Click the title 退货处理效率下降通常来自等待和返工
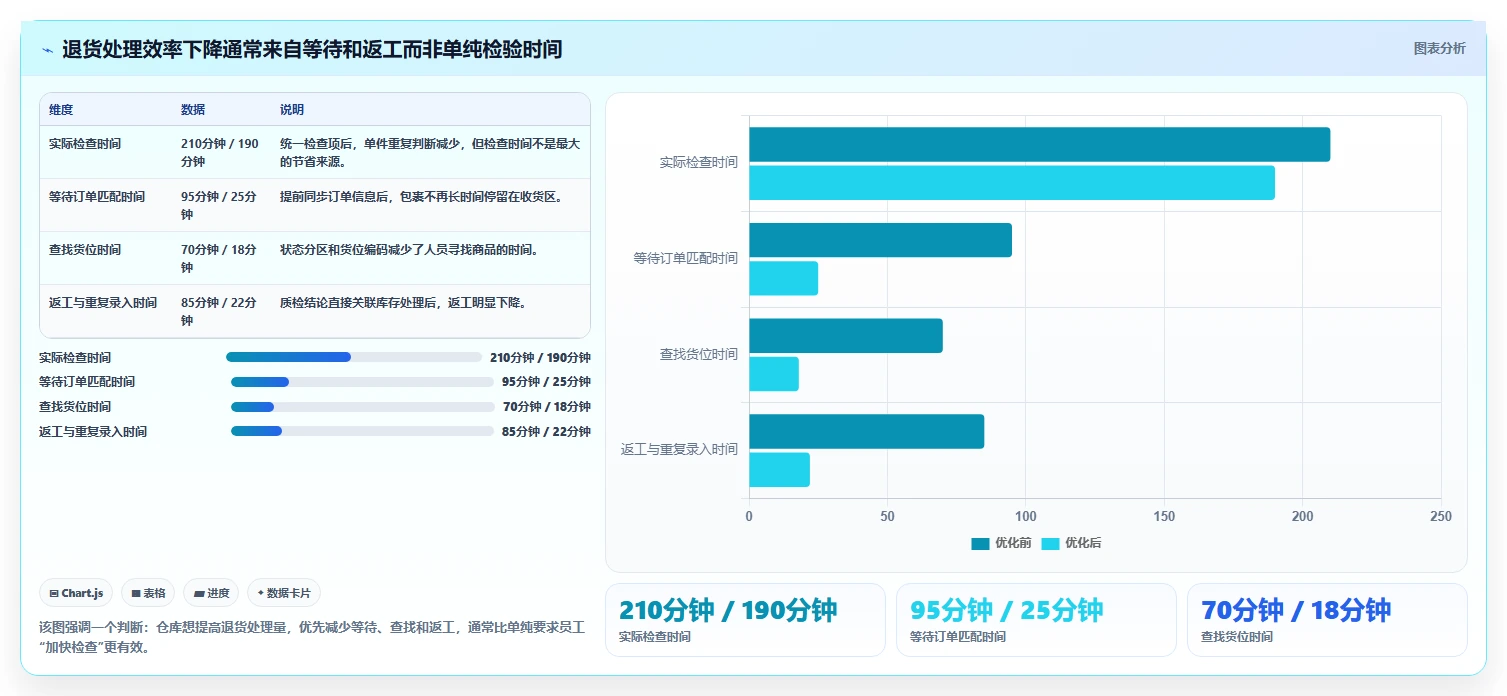 [x=312, y=49]
